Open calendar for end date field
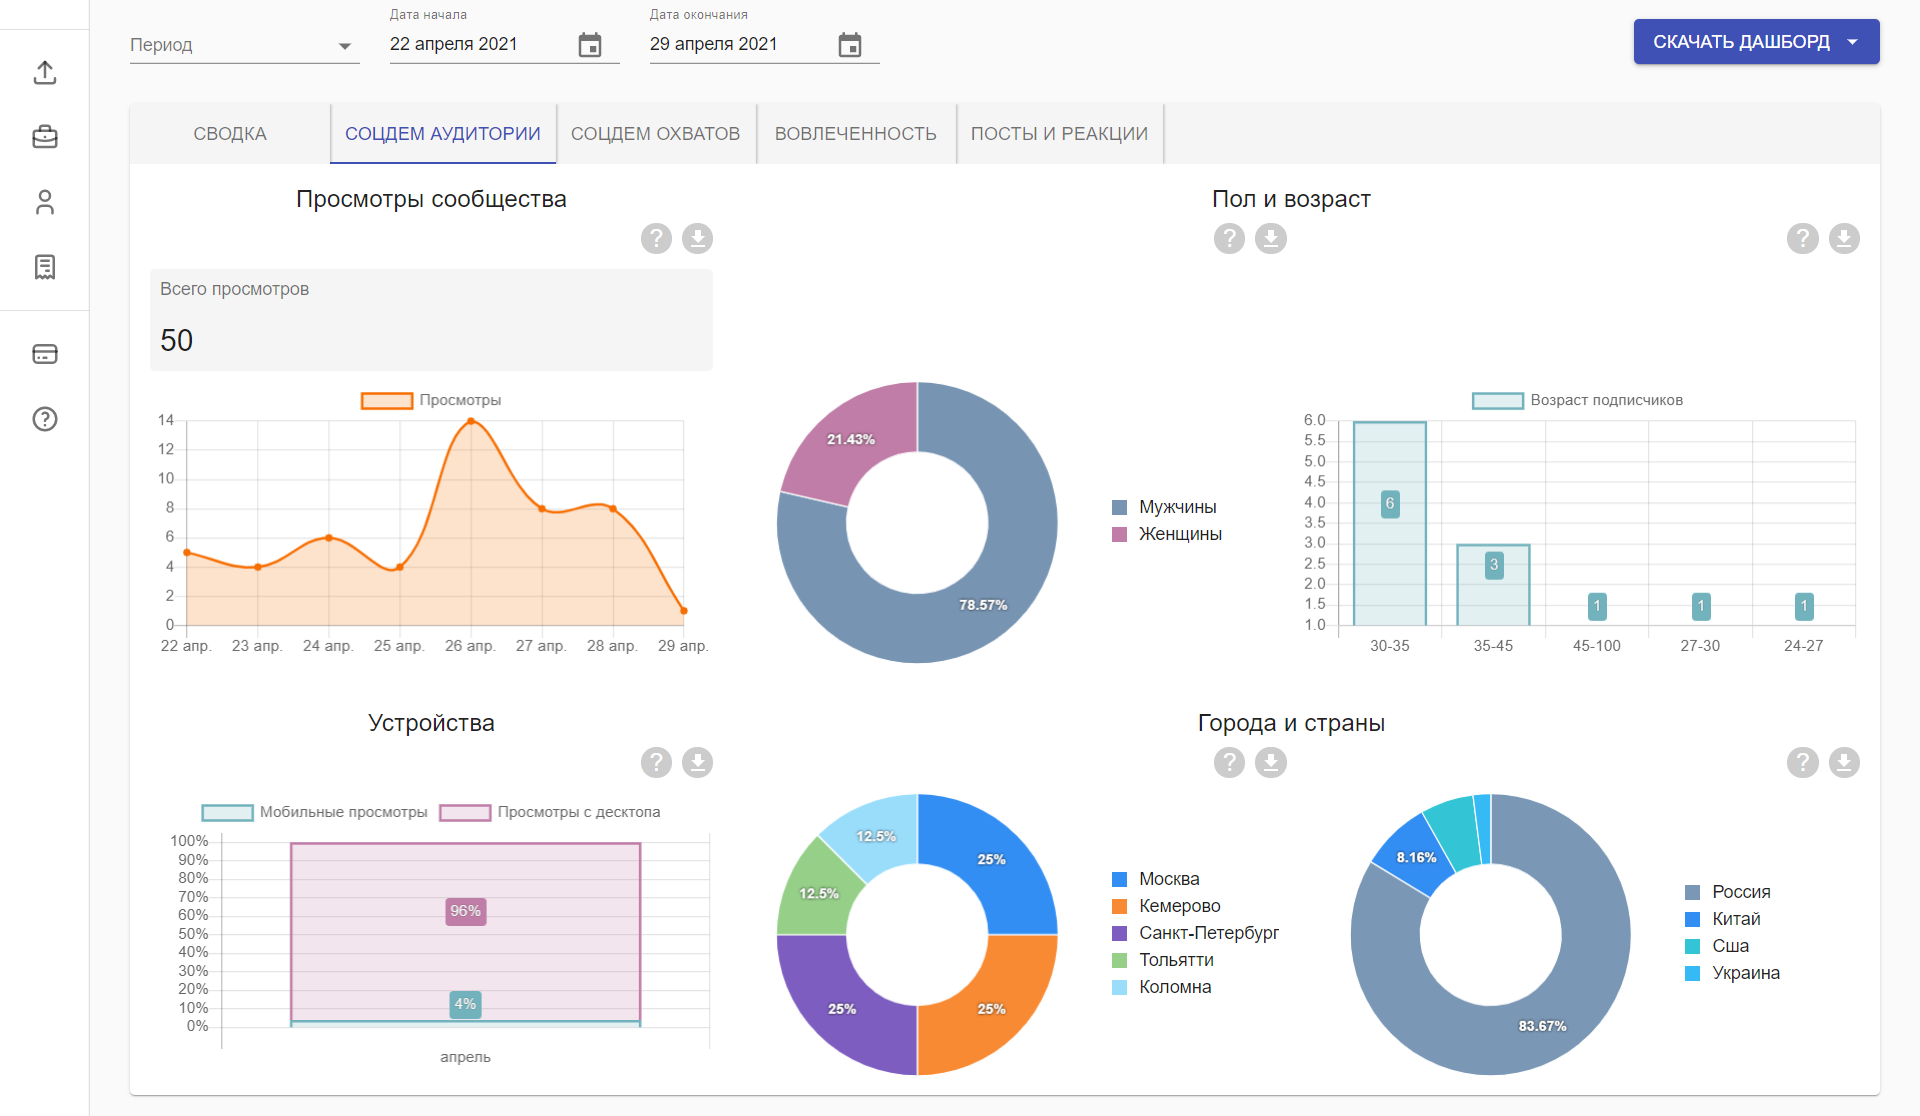Image resolution: width=1920 pixels, height=1116 pixels. tap(850, 45)
